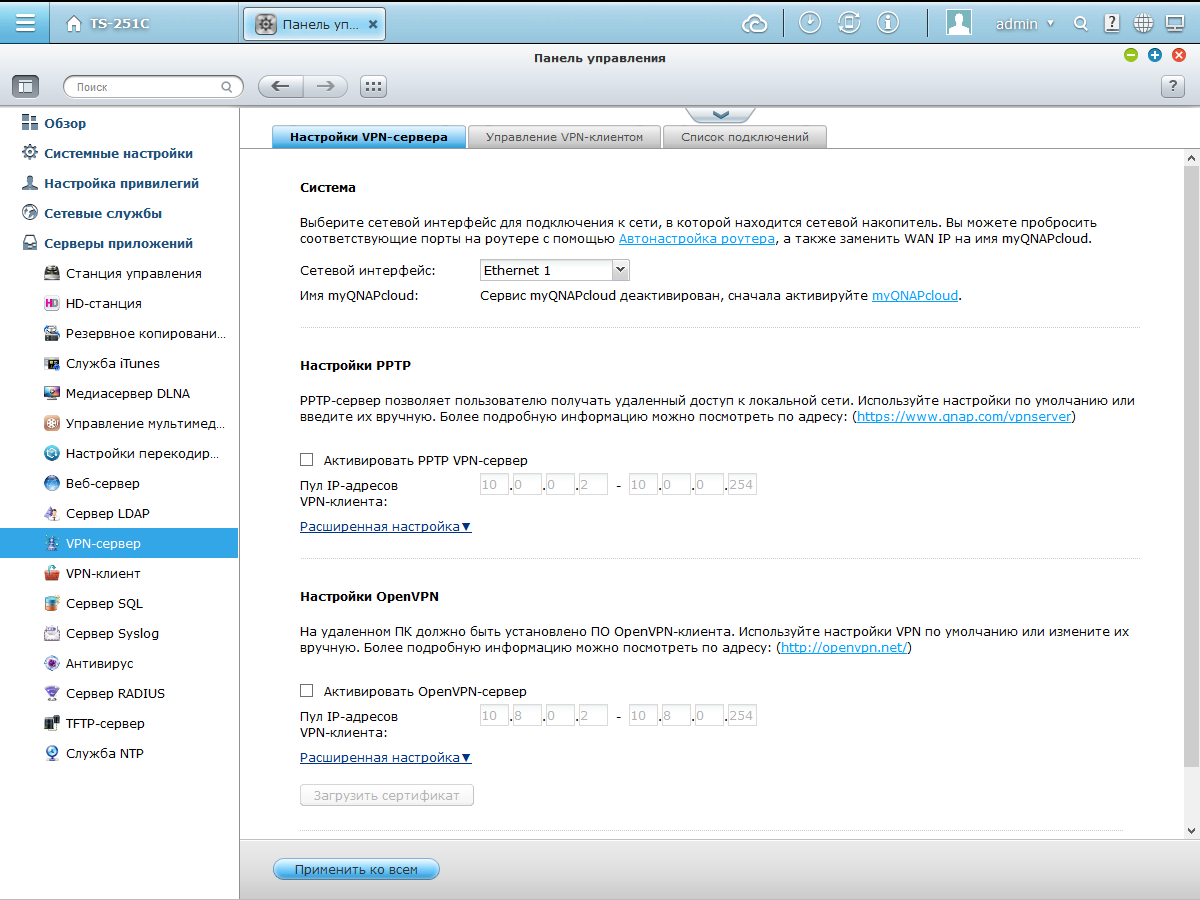This screenshot has height=900, width=1200.
Task: Open the openvpn.net link
Action: 843,648
